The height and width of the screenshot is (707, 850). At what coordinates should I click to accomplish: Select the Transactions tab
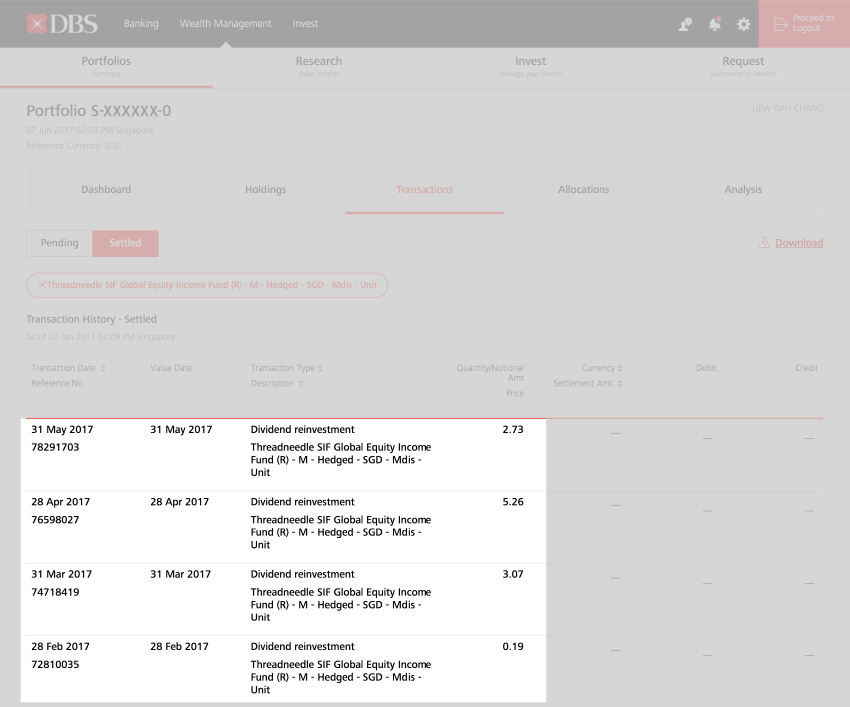coord(424,190)
